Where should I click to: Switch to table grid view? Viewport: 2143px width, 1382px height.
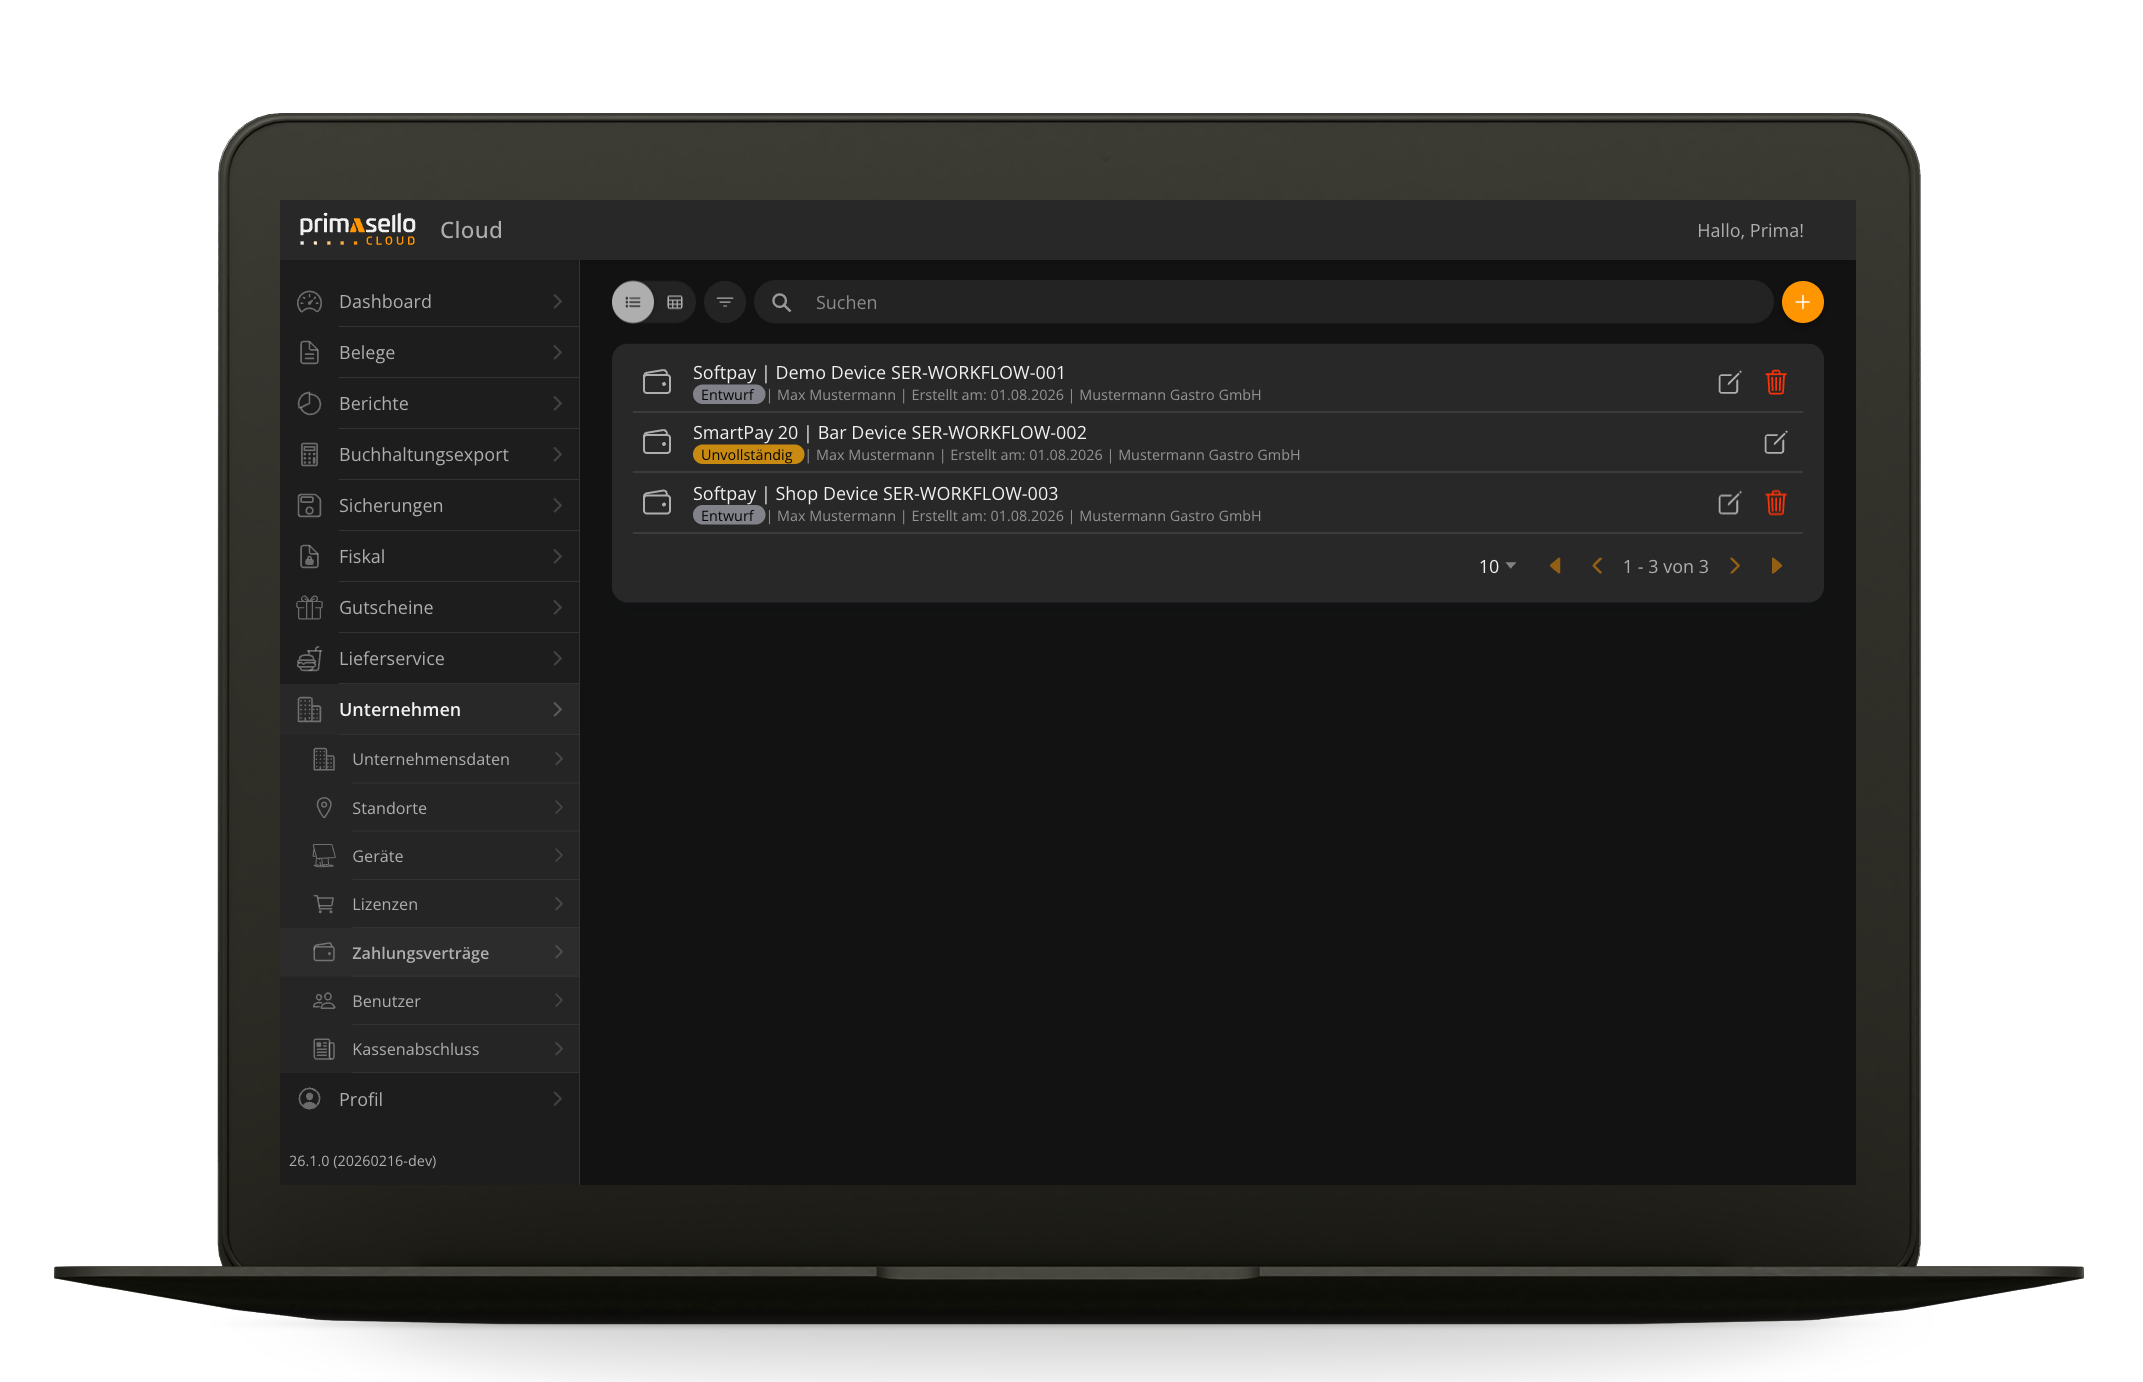675,302
